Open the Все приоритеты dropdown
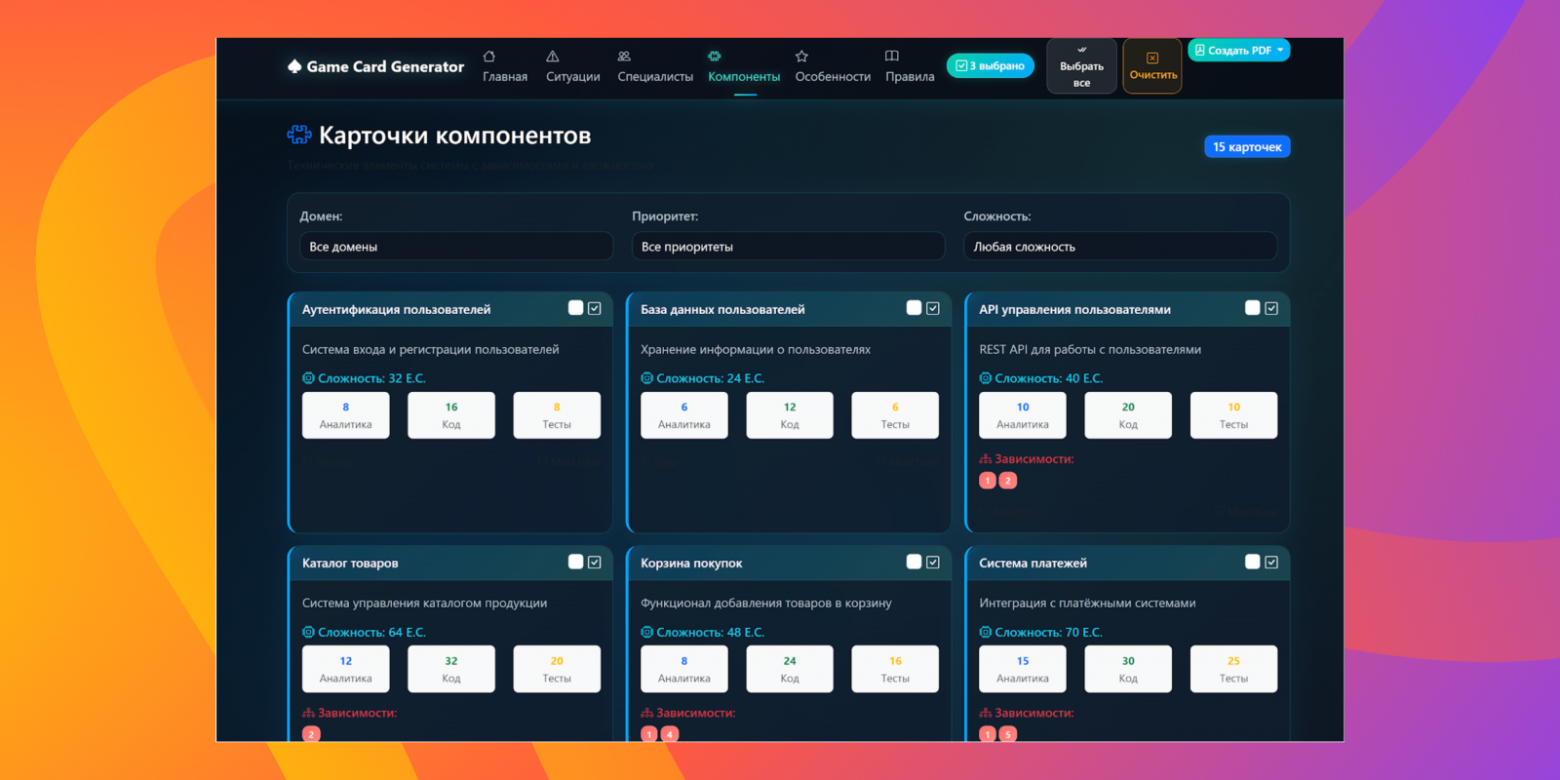This screenshot has height=780, width=1560. point(788,246)
